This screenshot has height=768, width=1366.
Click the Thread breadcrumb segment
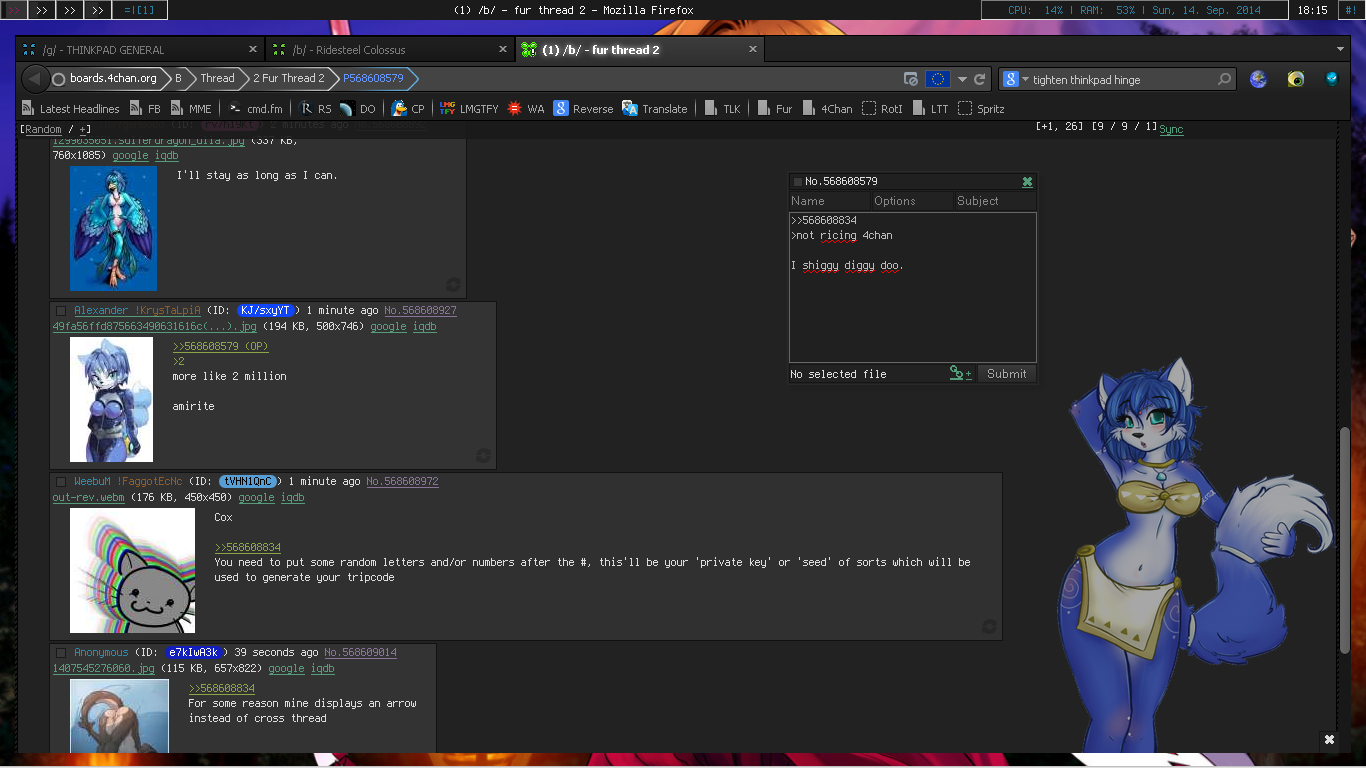(217, 79)
